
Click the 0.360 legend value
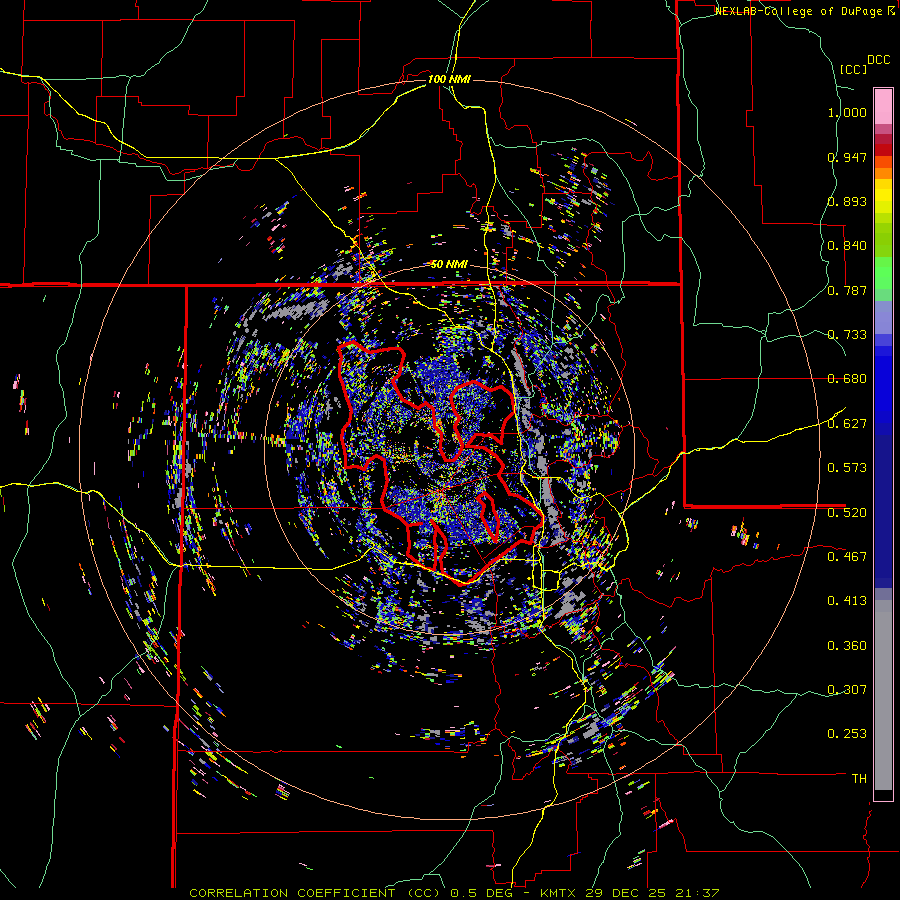[847, 646]
